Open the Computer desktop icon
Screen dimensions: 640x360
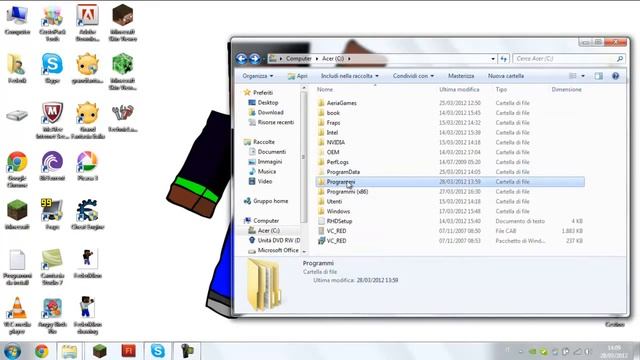pyautogui.click(x=17, y=20)
